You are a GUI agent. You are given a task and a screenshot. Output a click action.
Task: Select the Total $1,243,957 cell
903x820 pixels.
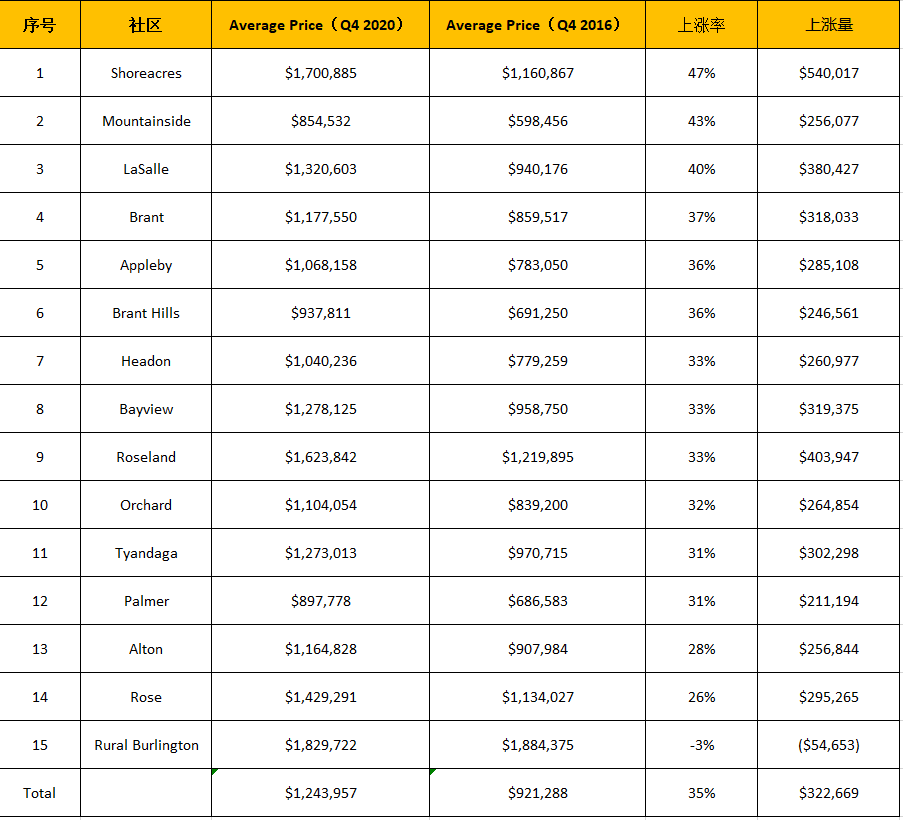(320, 793)
